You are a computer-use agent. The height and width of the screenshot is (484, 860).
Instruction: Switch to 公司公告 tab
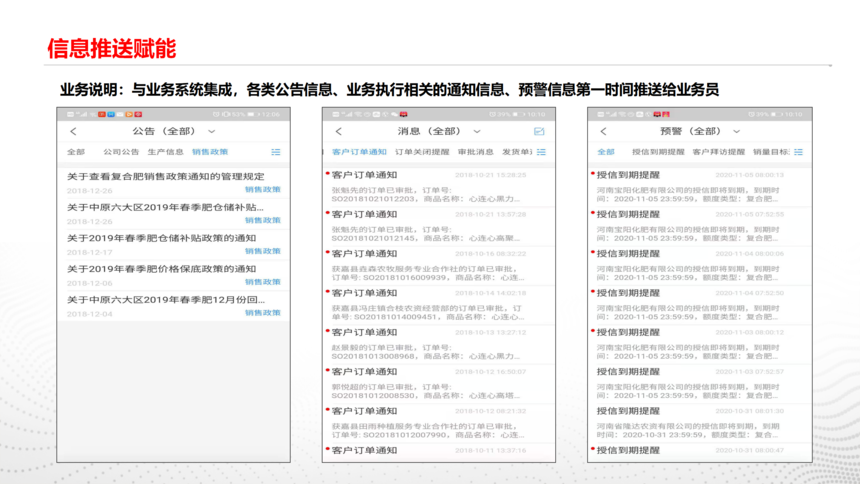121,152
